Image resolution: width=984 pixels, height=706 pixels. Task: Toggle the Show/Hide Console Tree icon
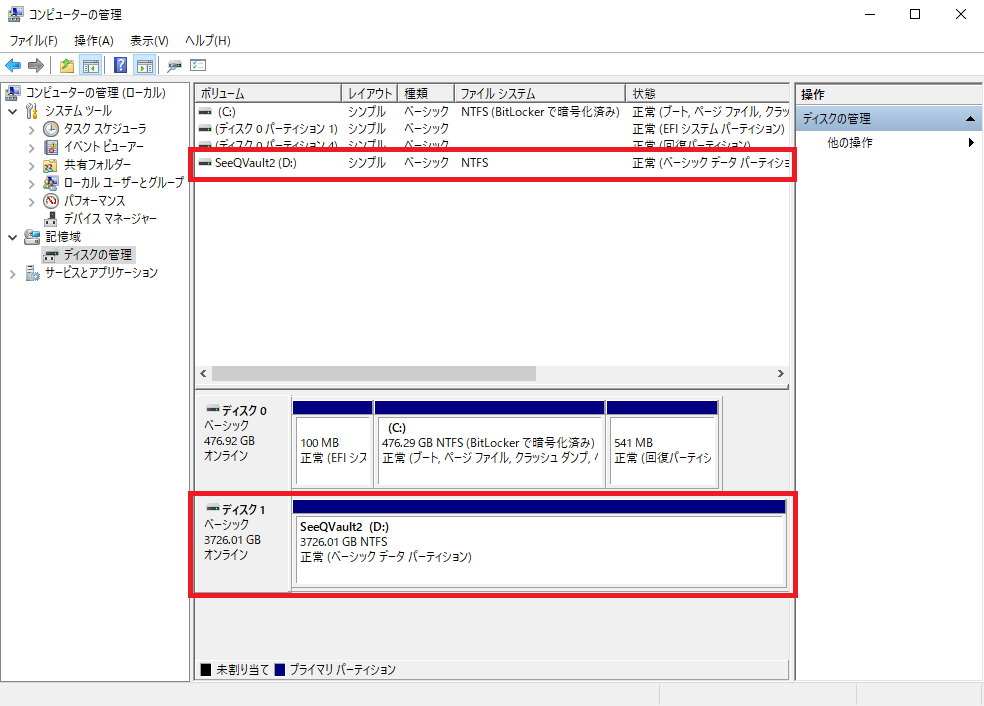point(90,66)
